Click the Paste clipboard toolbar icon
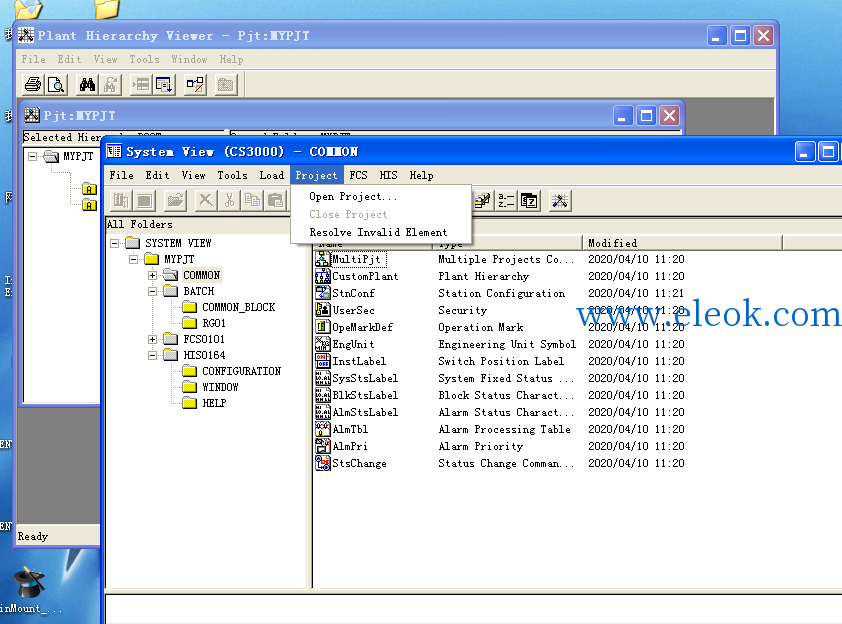The height and width of the screenshot is (624, 842). [x=276, y=201]
